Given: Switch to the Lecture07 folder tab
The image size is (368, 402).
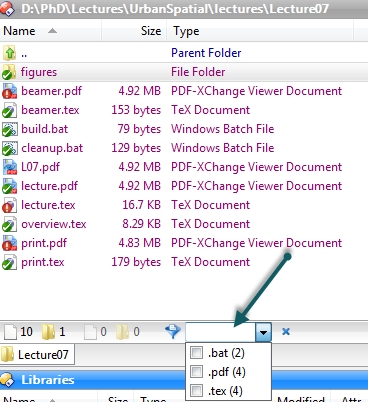Looking at the screenshot, I should coord(37,354).
